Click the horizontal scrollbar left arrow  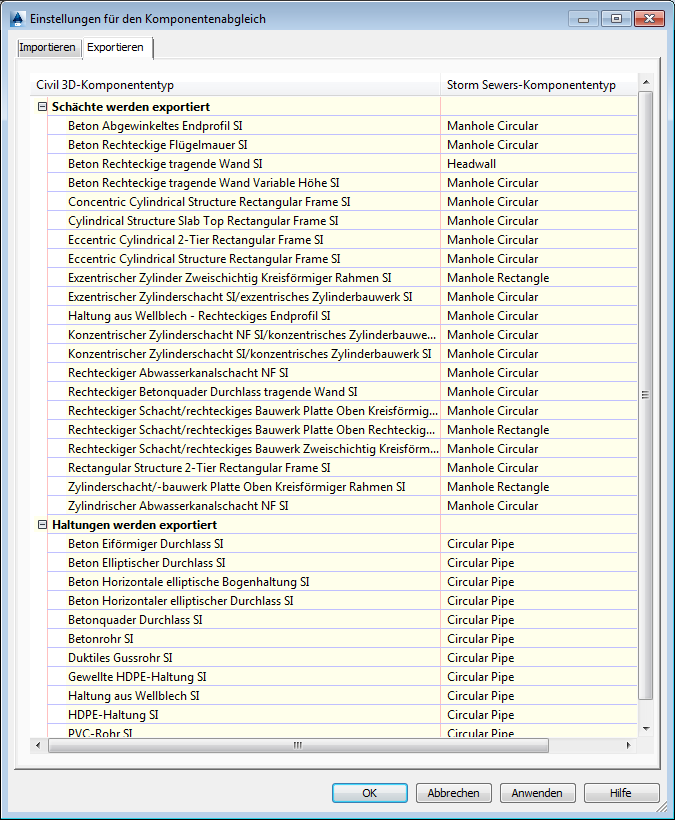[x=38, y=745]
